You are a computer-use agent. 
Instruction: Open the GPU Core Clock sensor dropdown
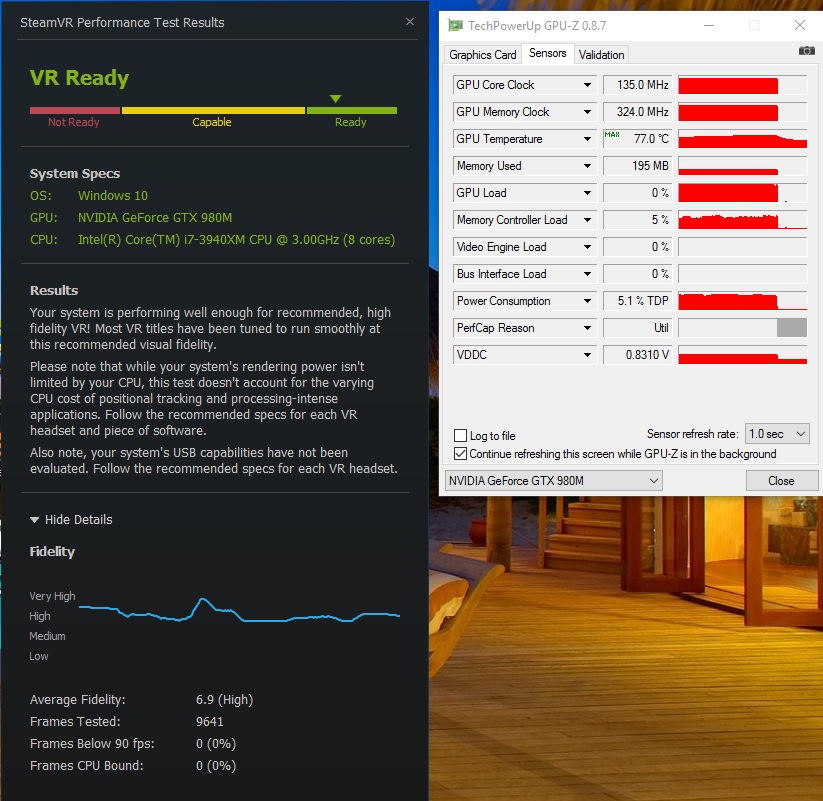[x=587, y=85]
